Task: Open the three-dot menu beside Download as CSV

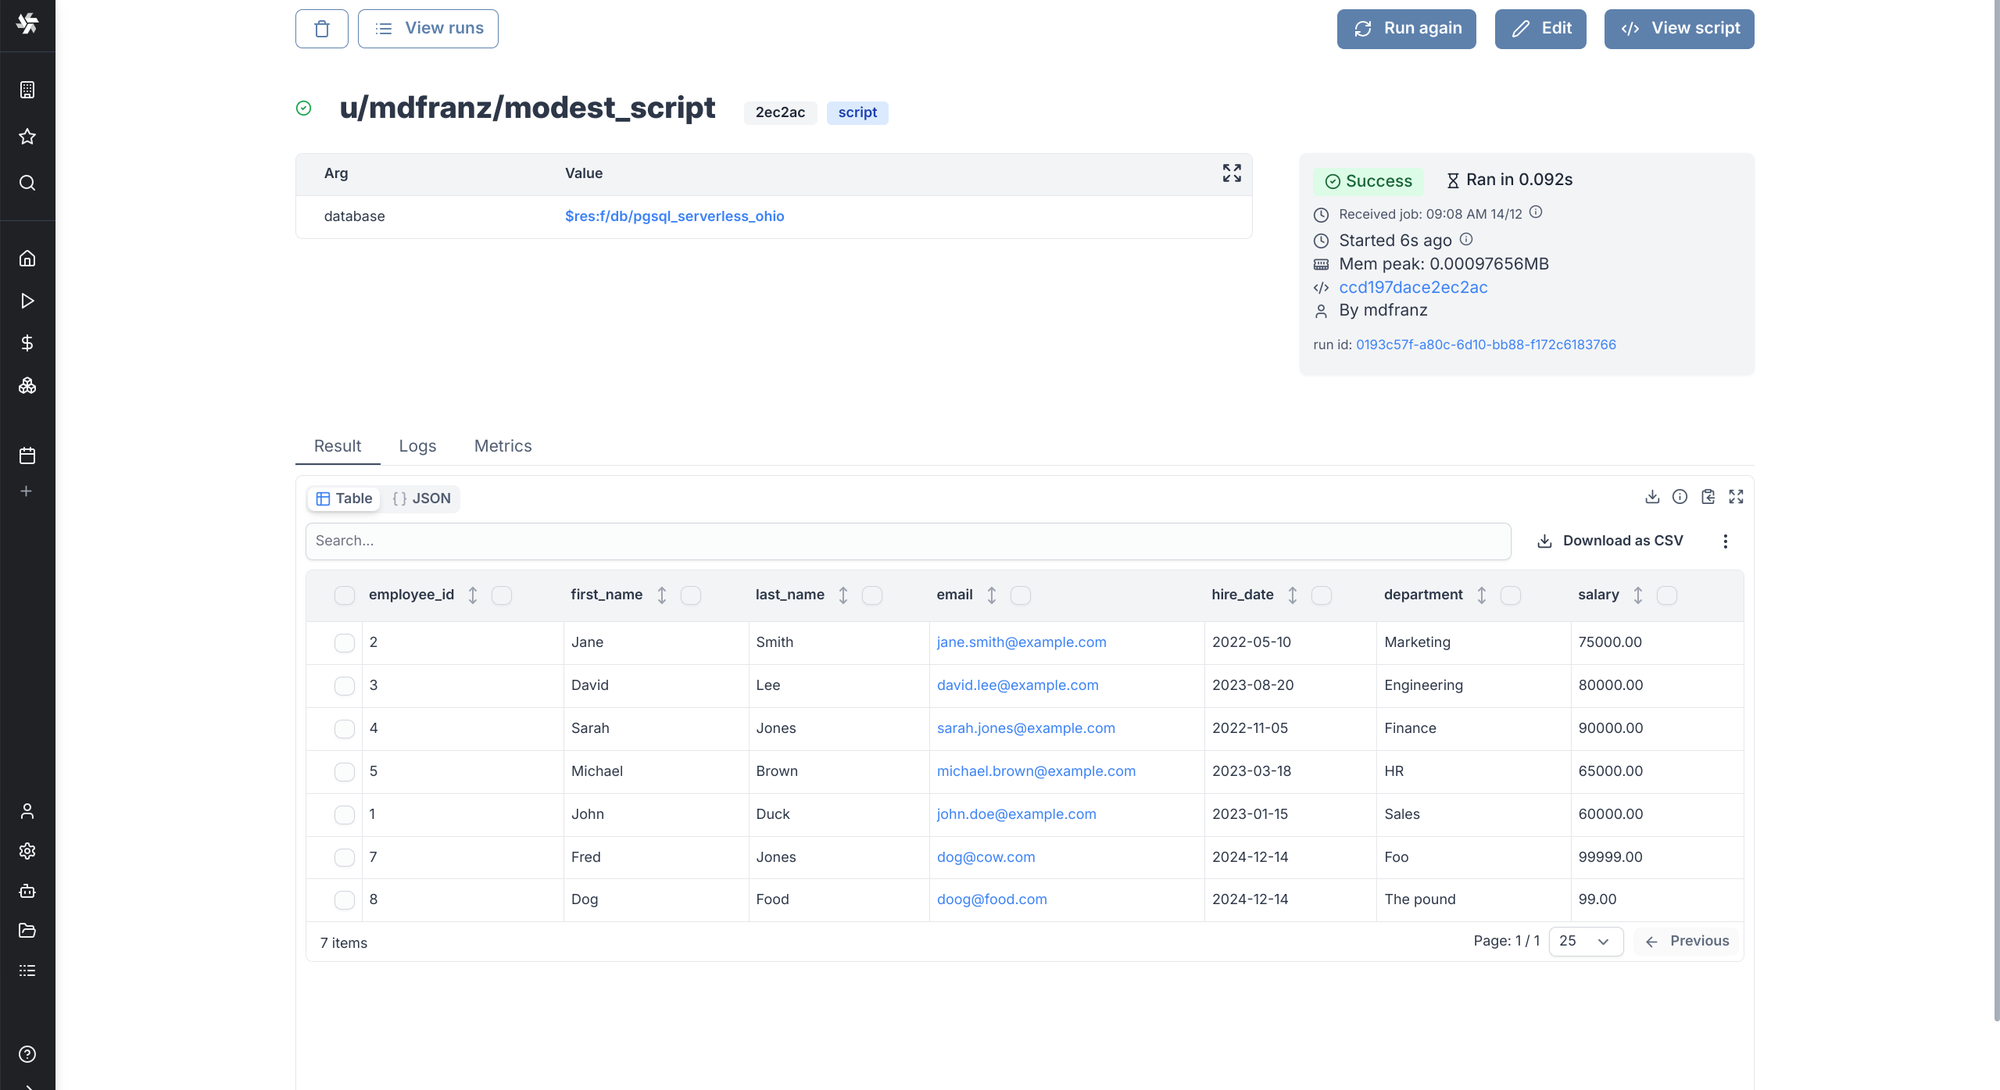Action: (x=1725, y=541)
